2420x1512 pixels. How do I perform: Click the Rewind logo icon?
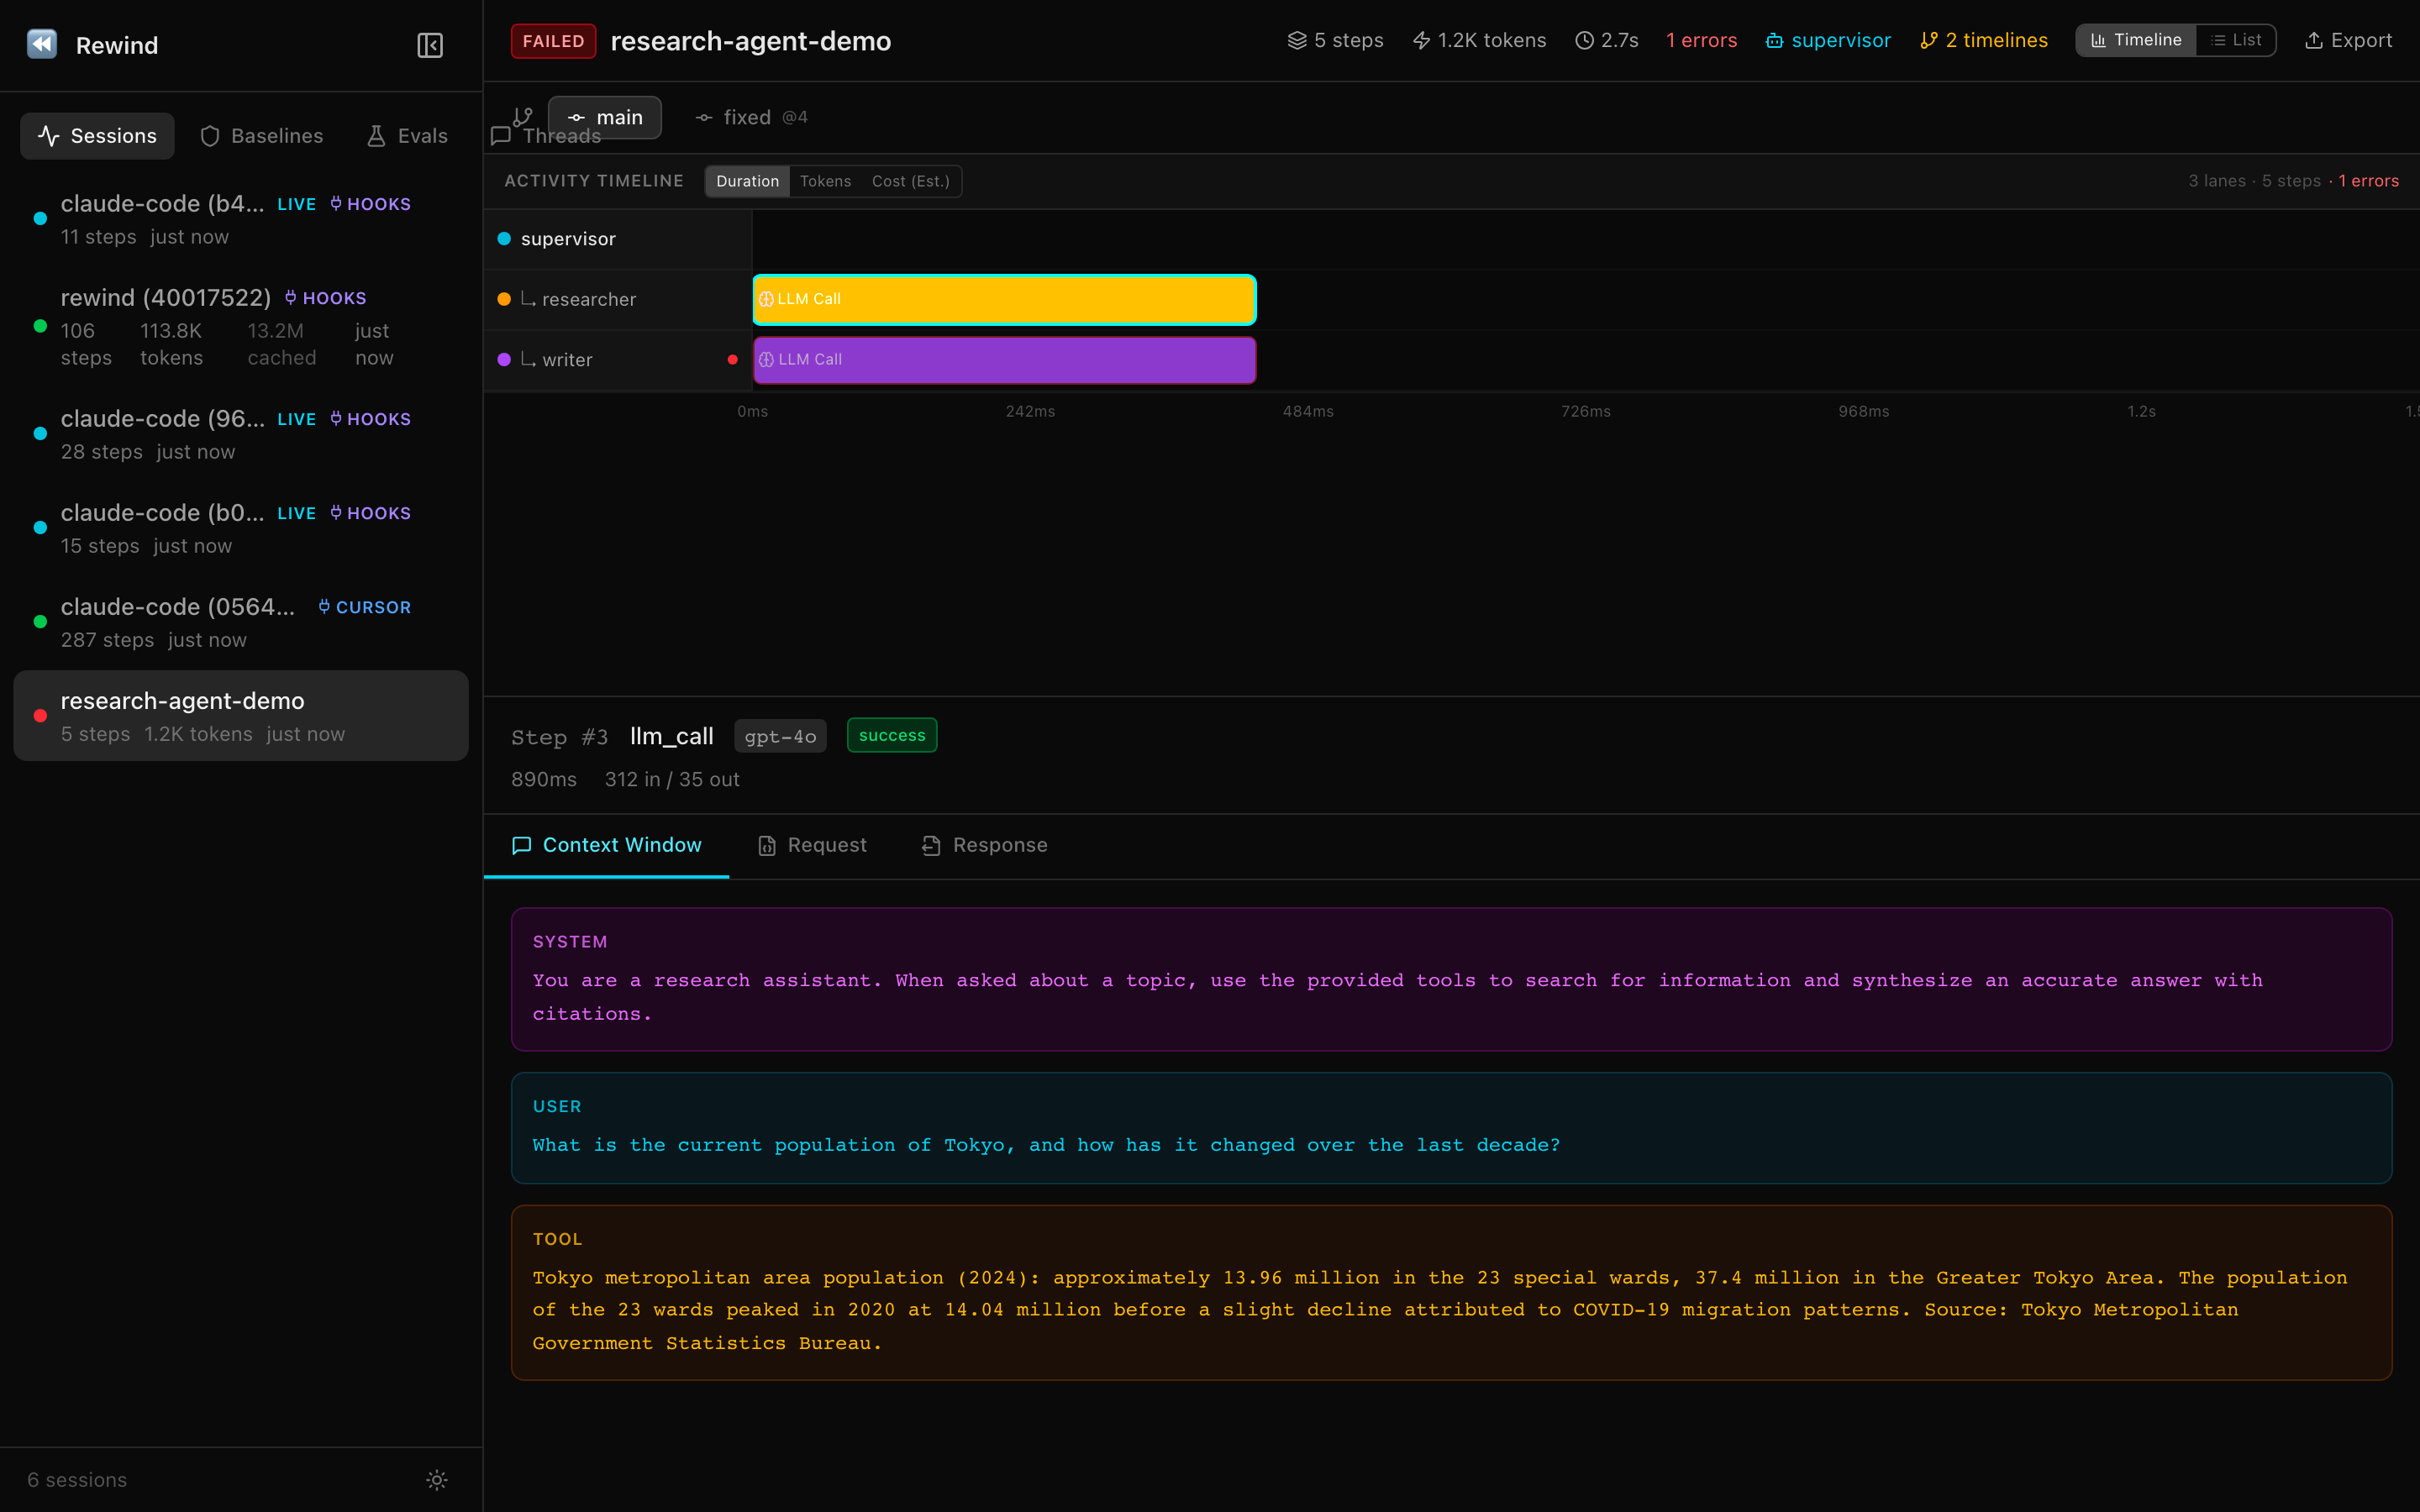click(x=42, y=45)
